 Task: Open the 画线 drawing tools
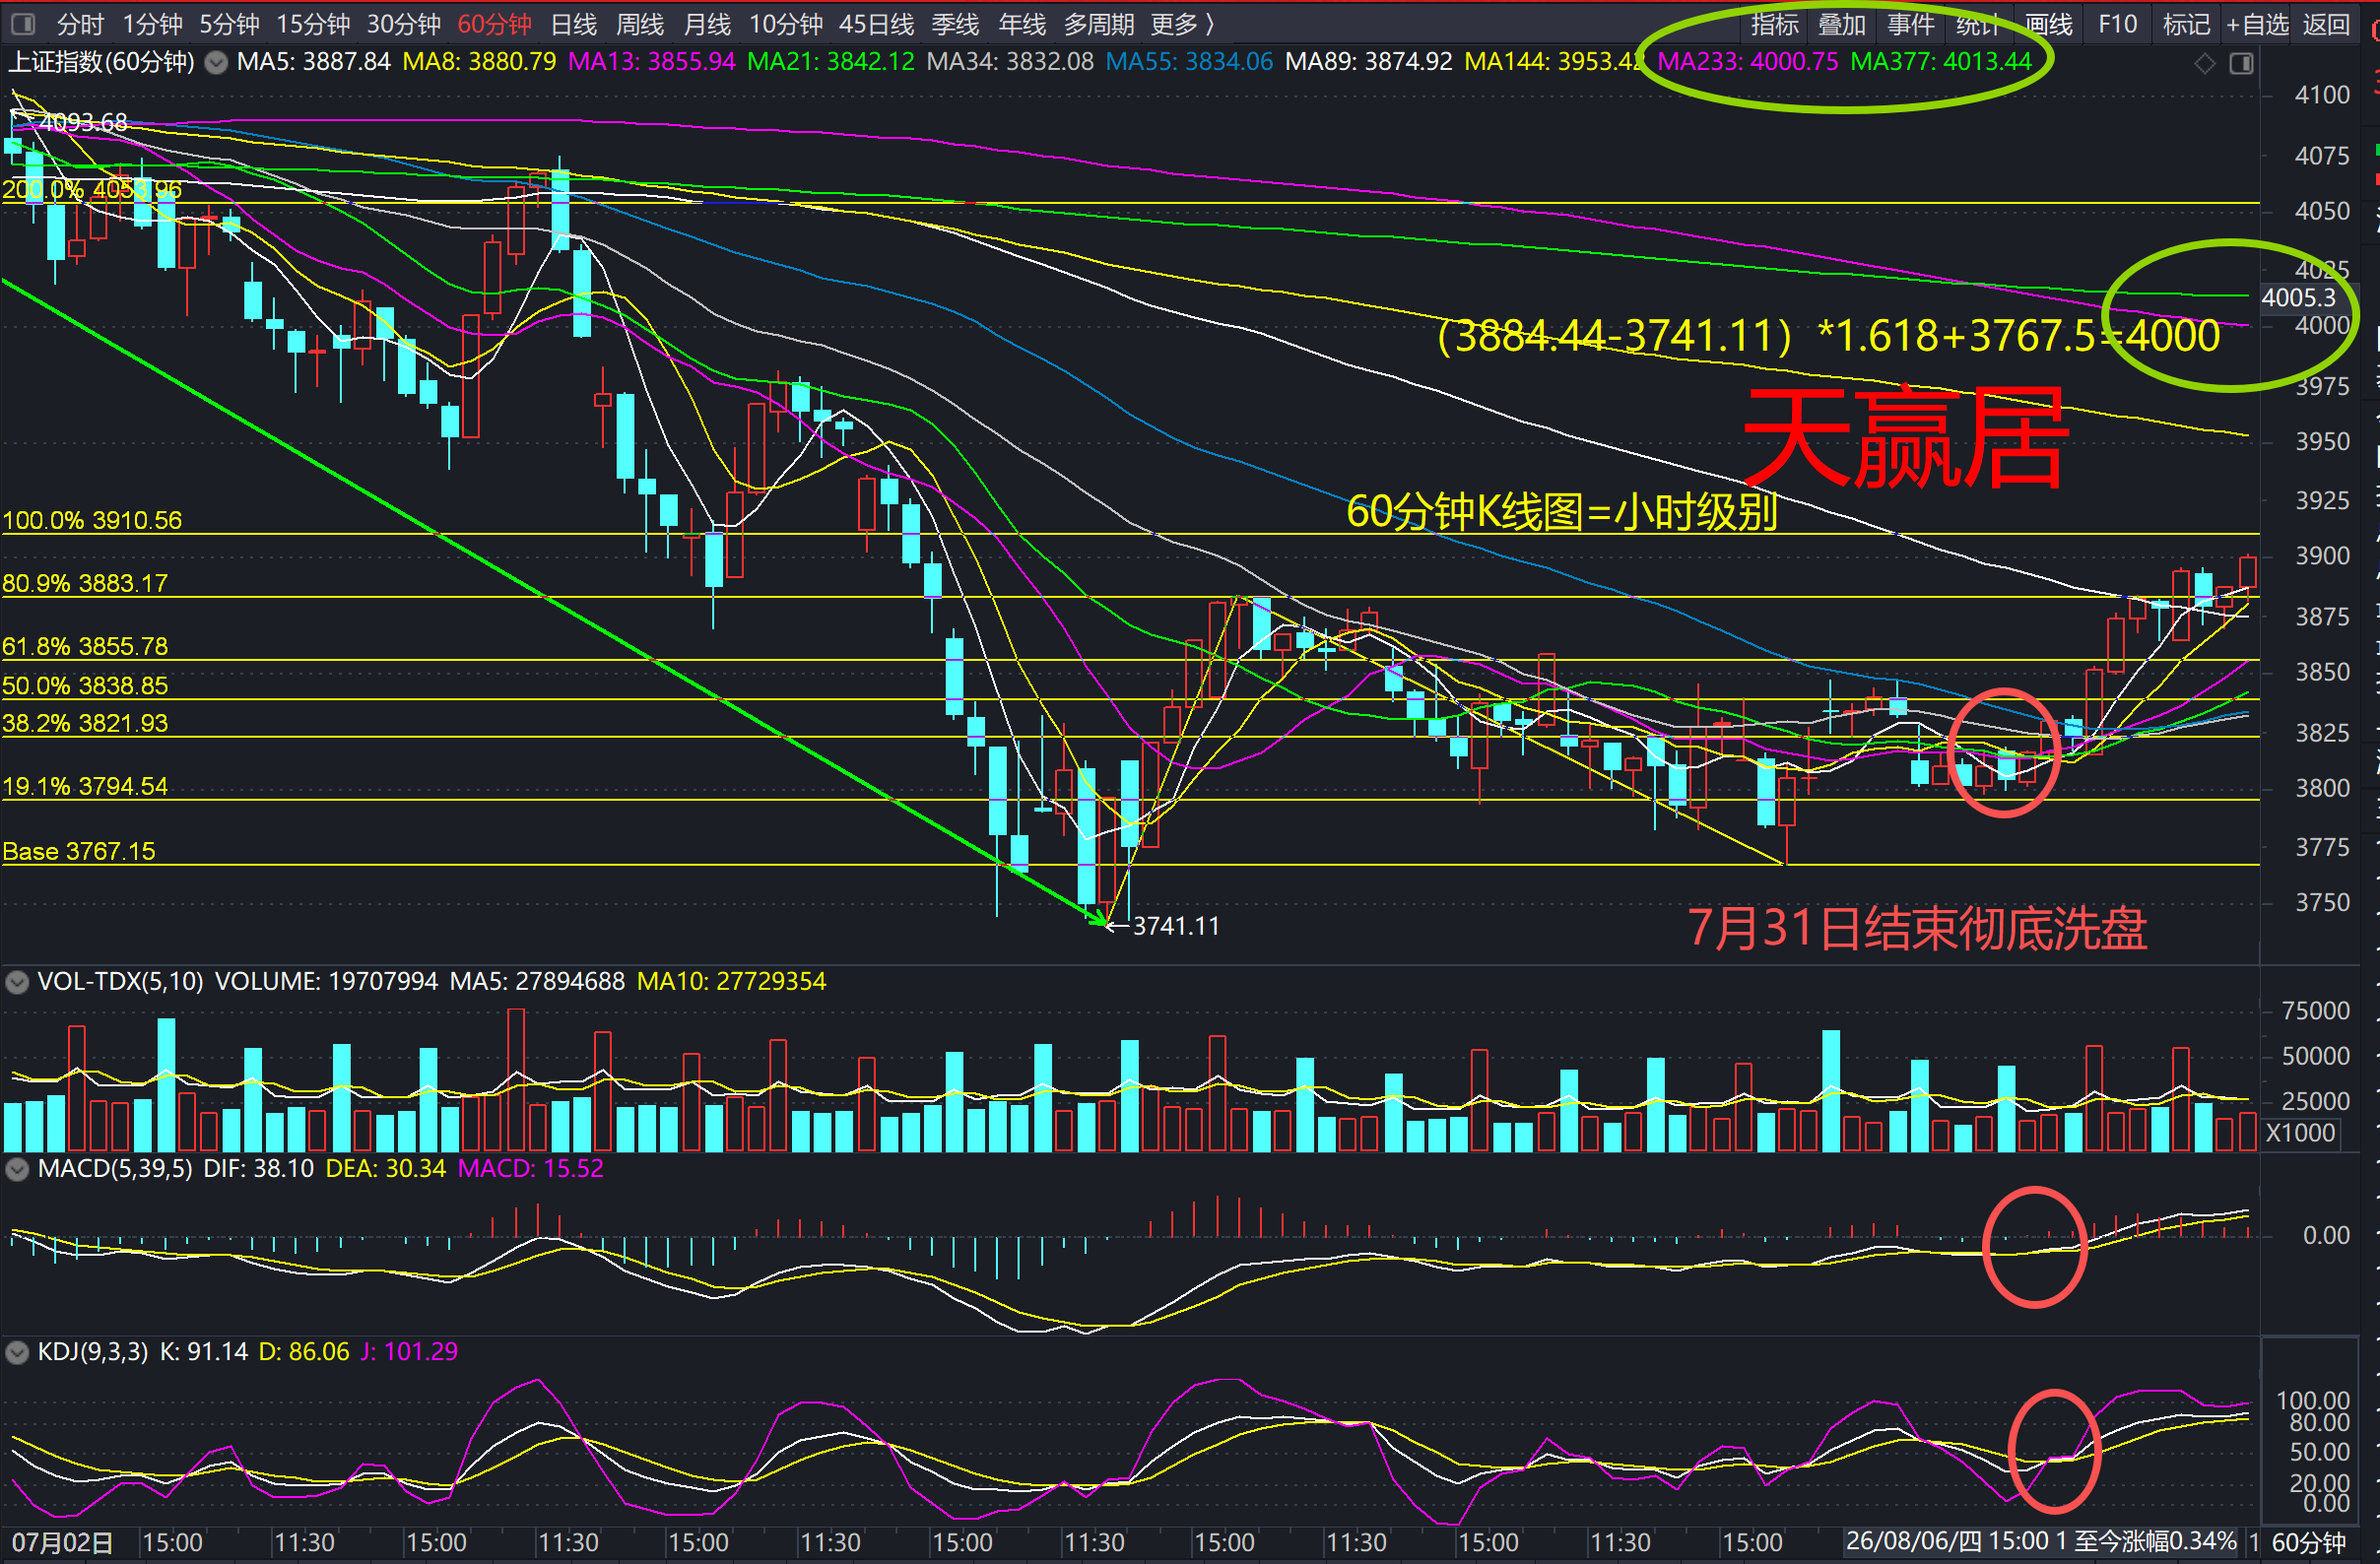(2048, 24)
